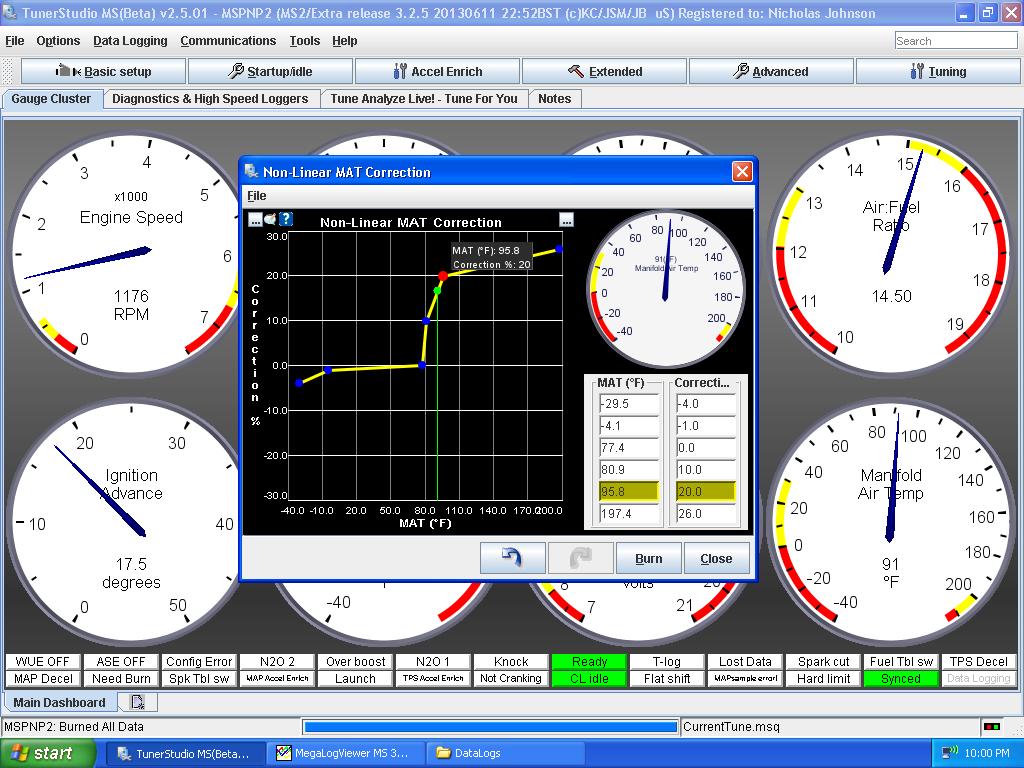
Task: Click the CL idle status indicator
Action: point(589,679)
